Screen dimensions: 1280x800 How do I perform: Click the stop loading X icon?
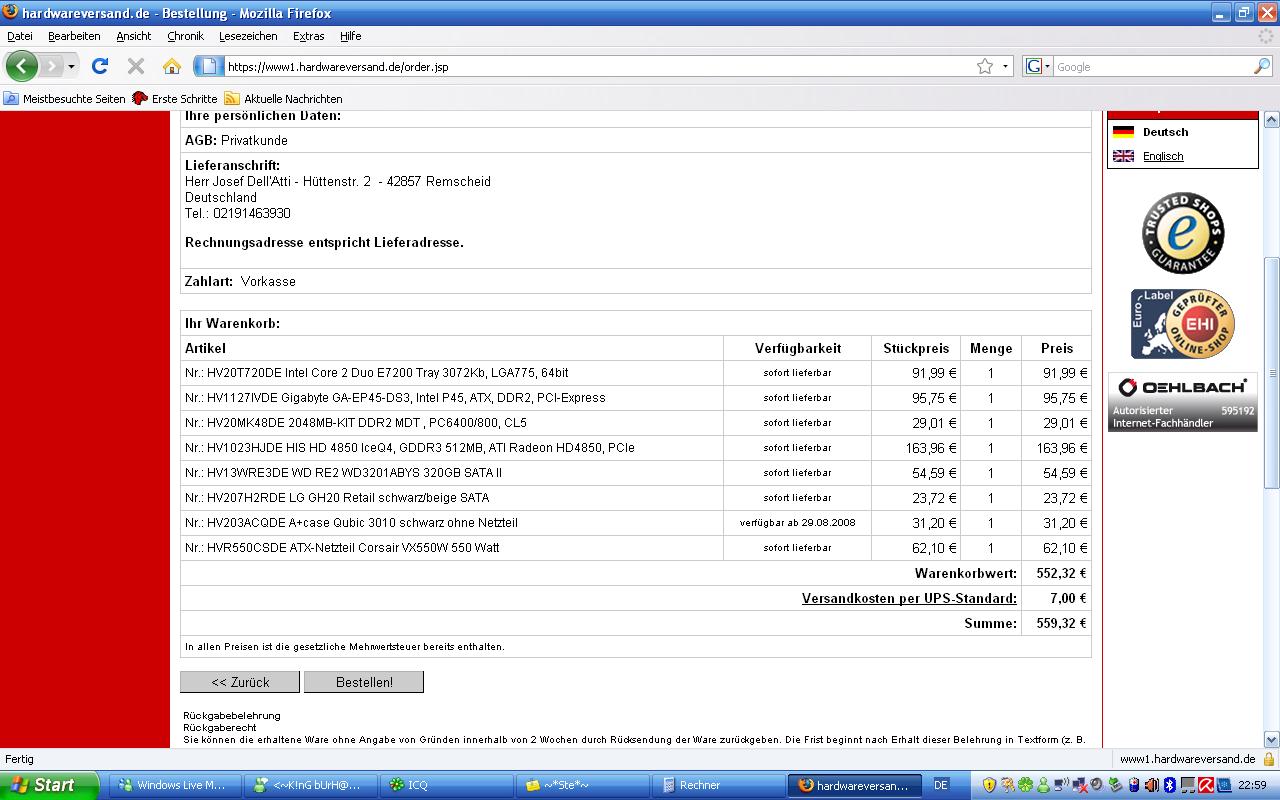[136, 66]
